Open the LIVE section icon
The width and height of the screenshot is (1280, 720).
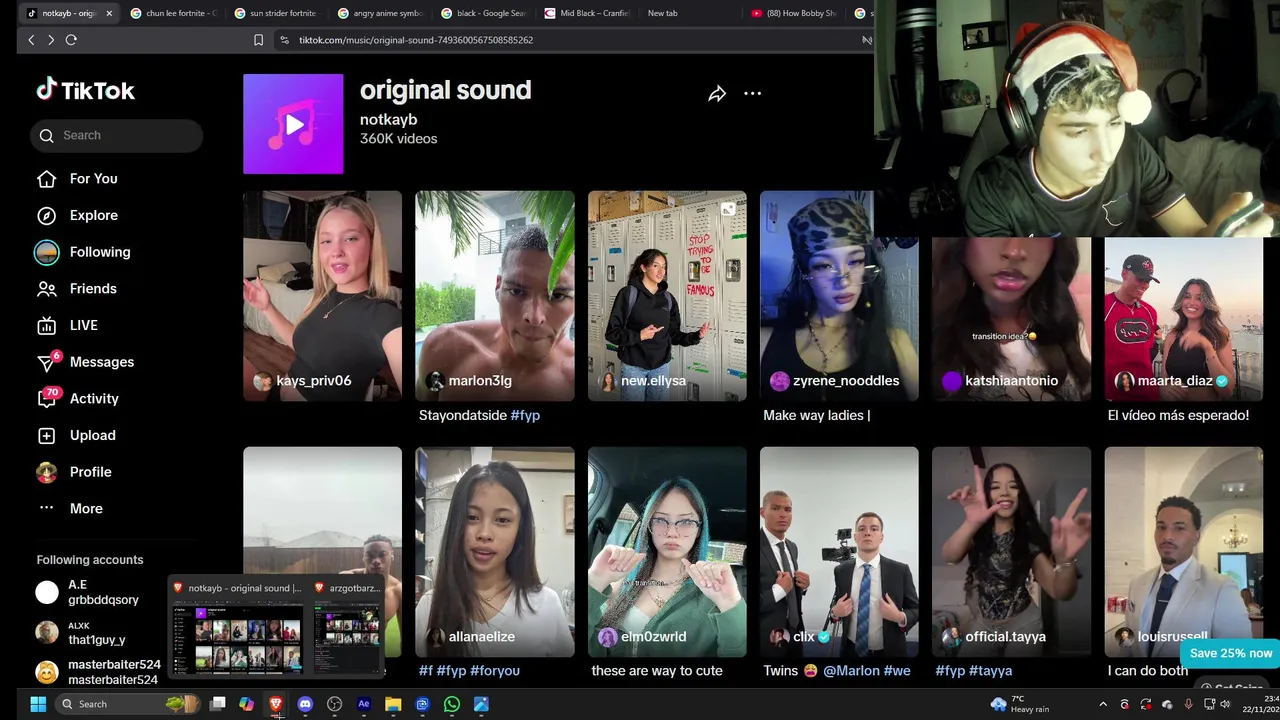coord(47,325)
